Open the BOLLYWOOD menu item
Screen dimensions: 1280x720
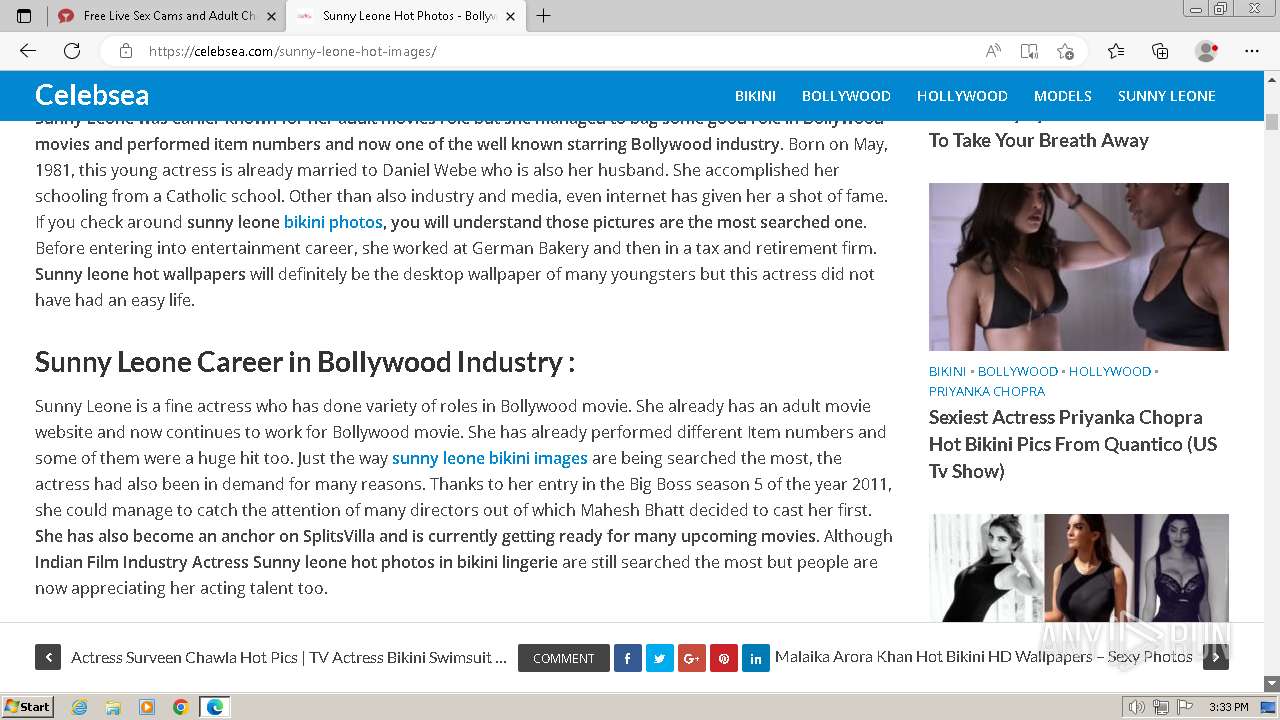846,96
